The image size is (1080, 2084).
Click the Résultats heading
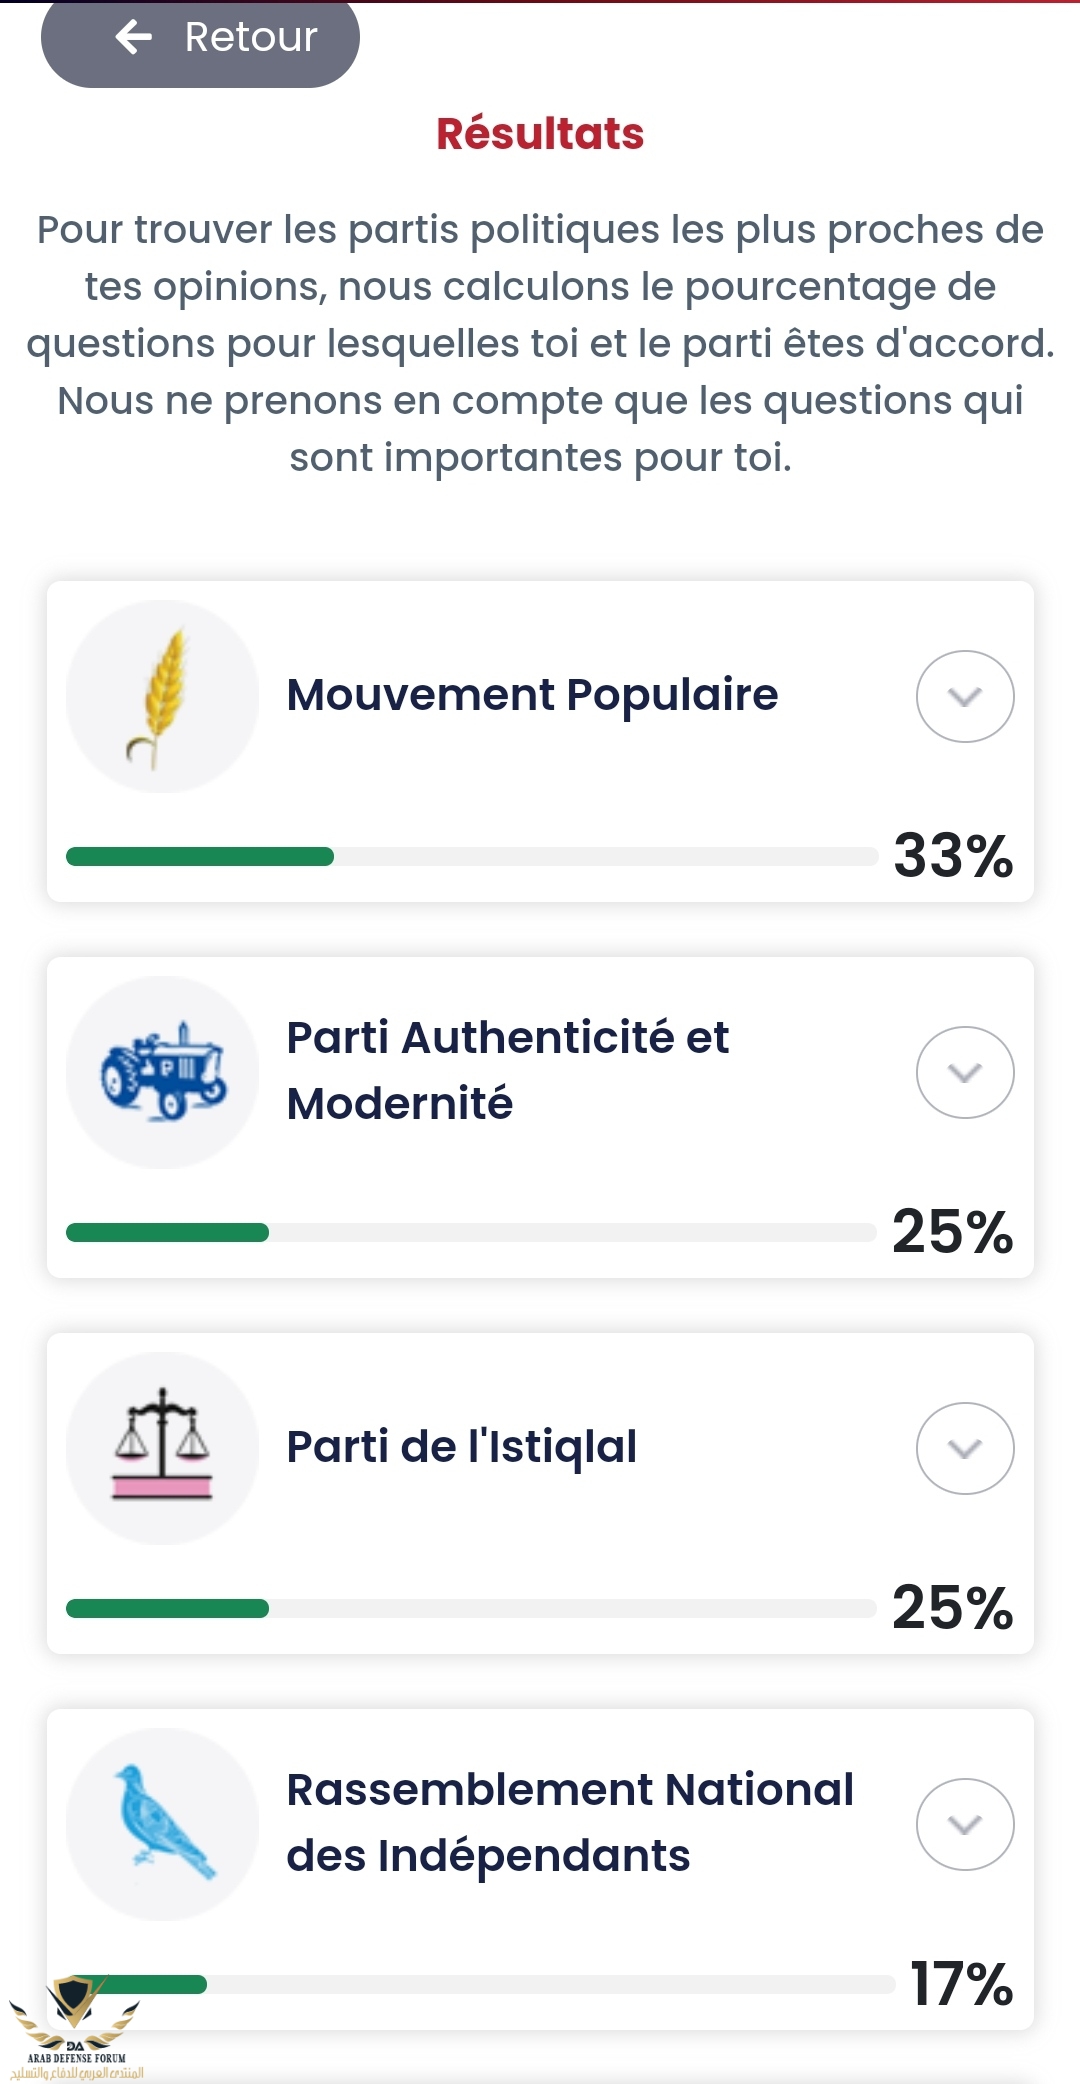point(540,134)
